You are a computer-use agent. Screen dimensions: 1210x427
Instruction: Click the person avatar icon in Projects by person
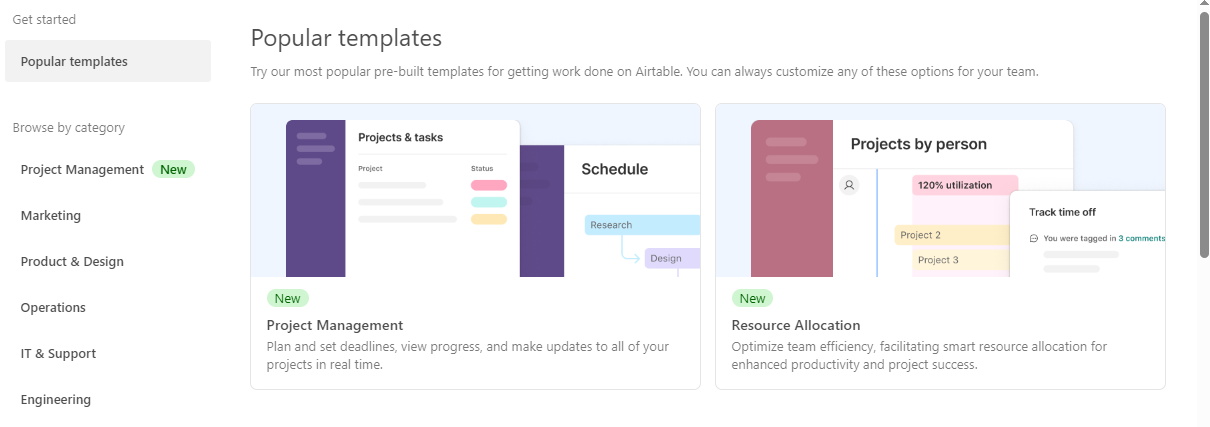point(849,185)
